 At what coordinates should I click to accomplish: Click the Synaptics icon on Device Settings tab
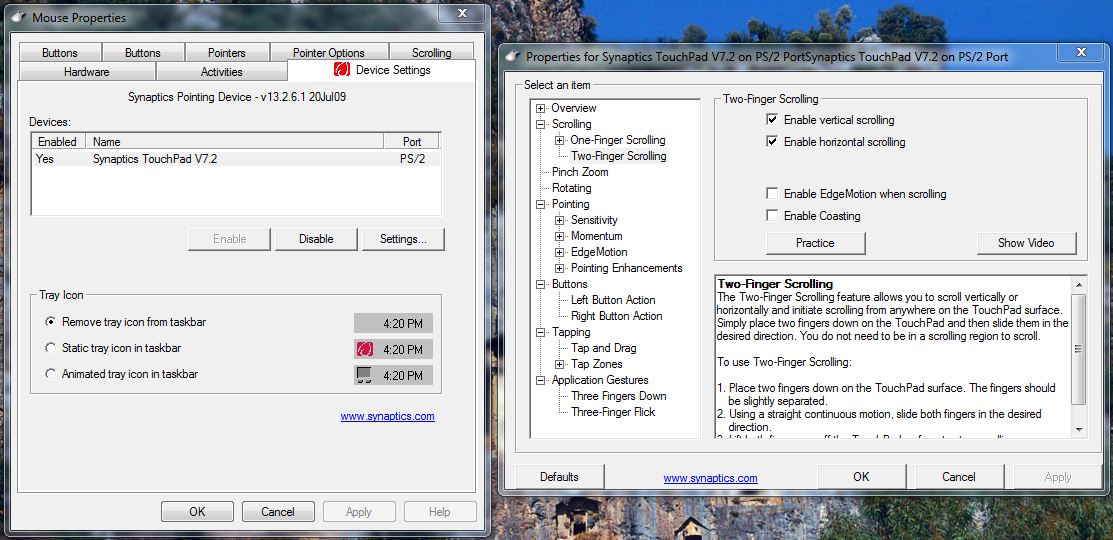pos(341,70)
